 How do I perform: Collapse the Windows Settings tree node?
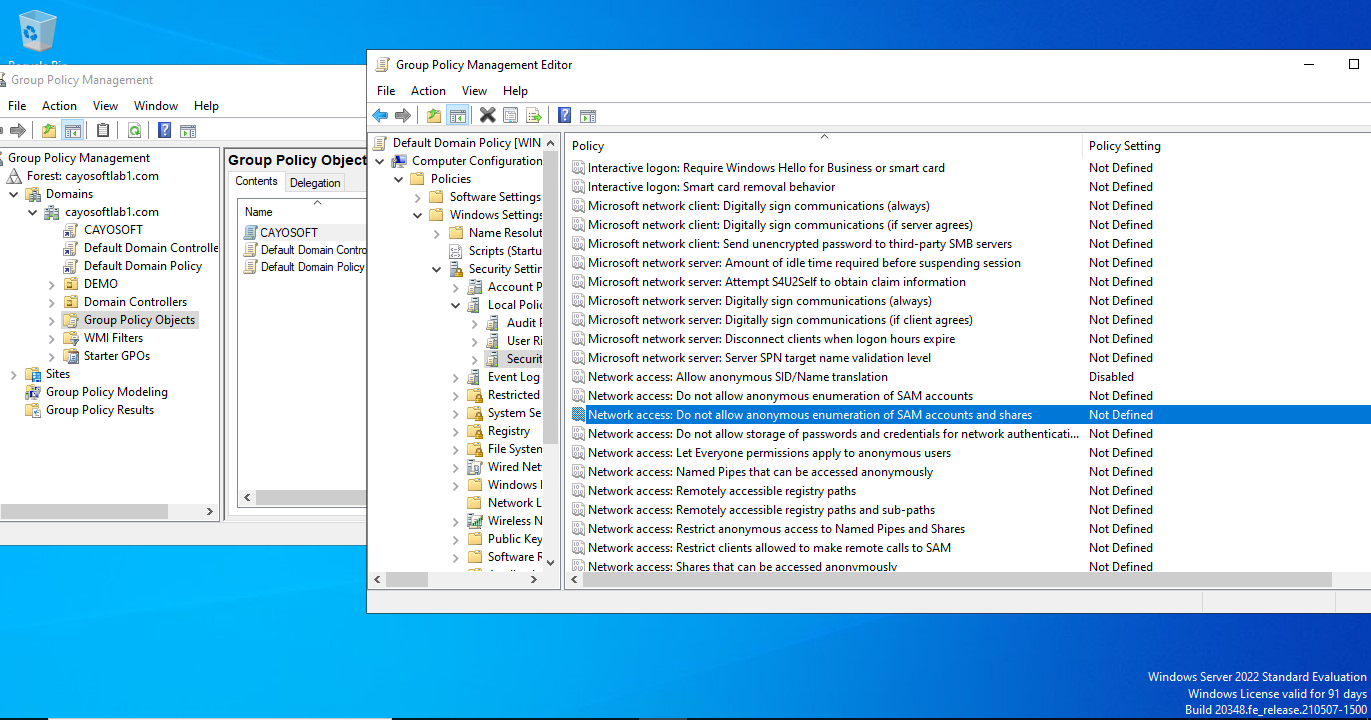[418, 215]
